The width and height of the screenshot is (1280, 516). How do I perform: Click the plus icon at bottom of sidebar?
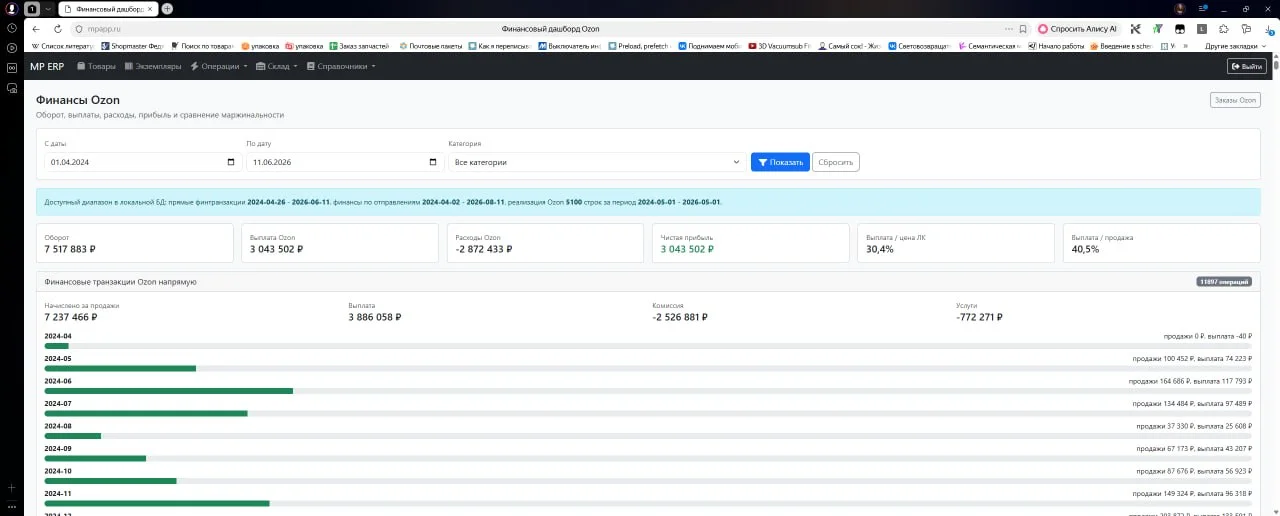(11, 487)
